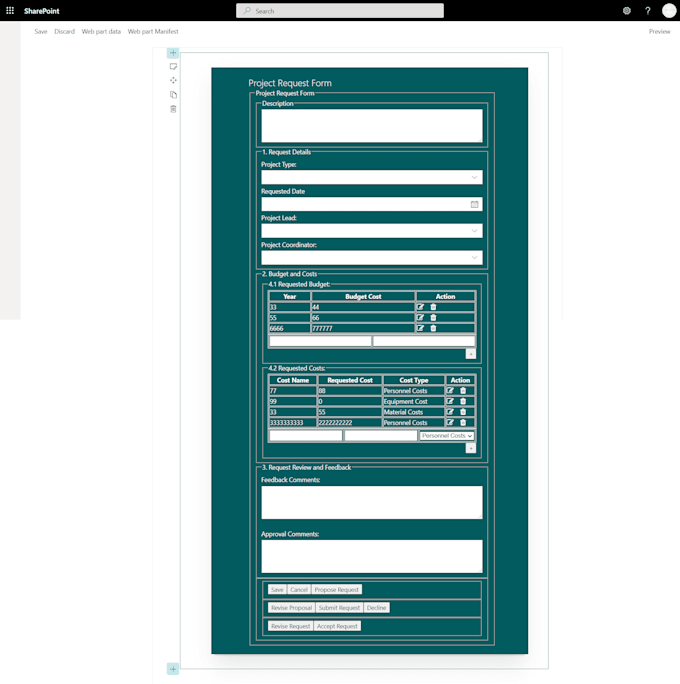Image resolution: width=680 pixels, height=684 pixels.
Task: Click the Submit Request button
Action: (339, 608)
